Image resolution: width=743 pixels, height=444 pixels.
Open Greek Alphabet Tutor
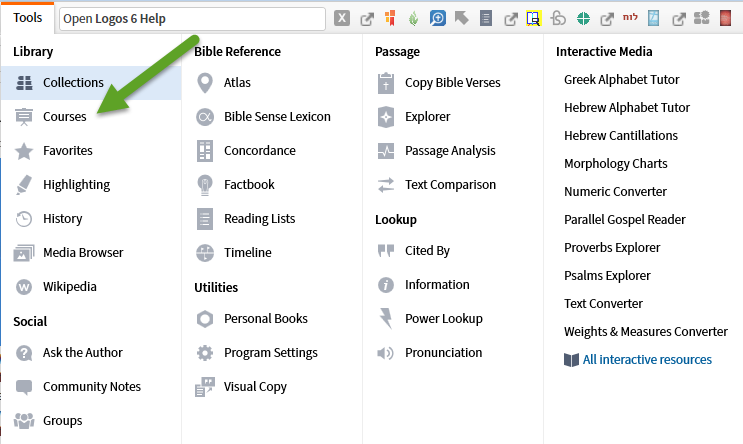[x=622, y=80]
